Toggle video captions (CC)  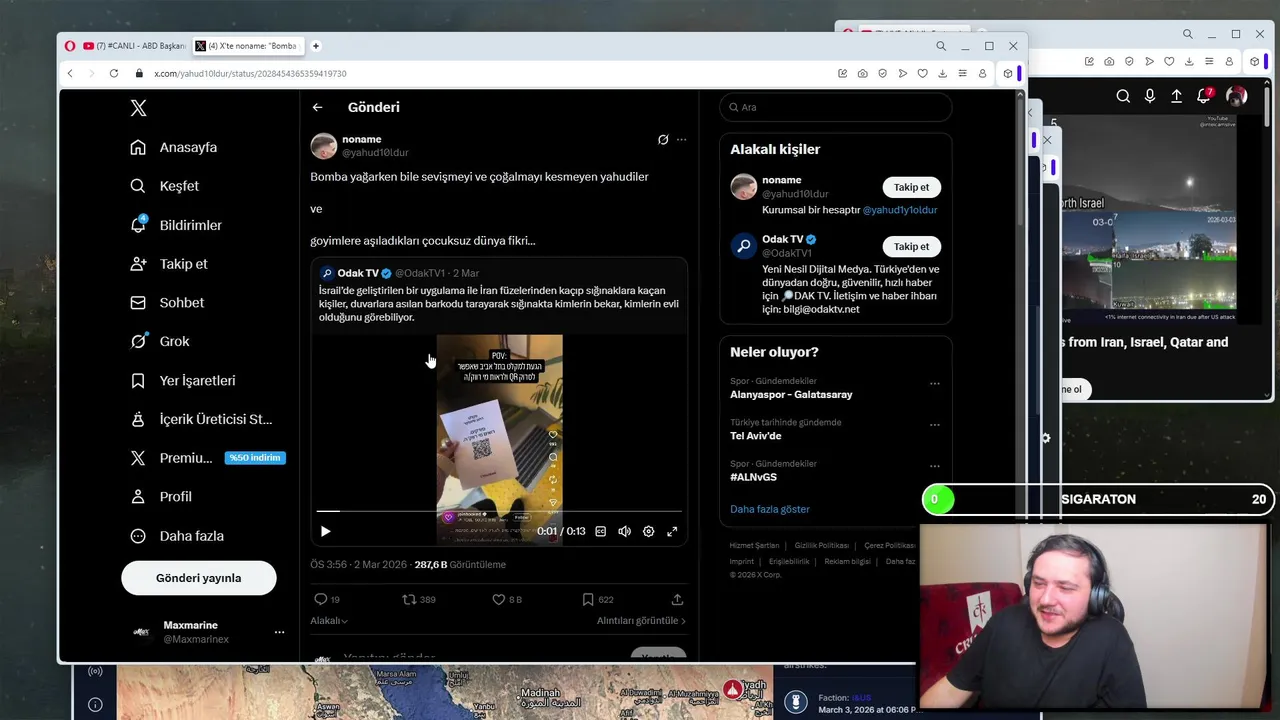(x=600, y=531)
